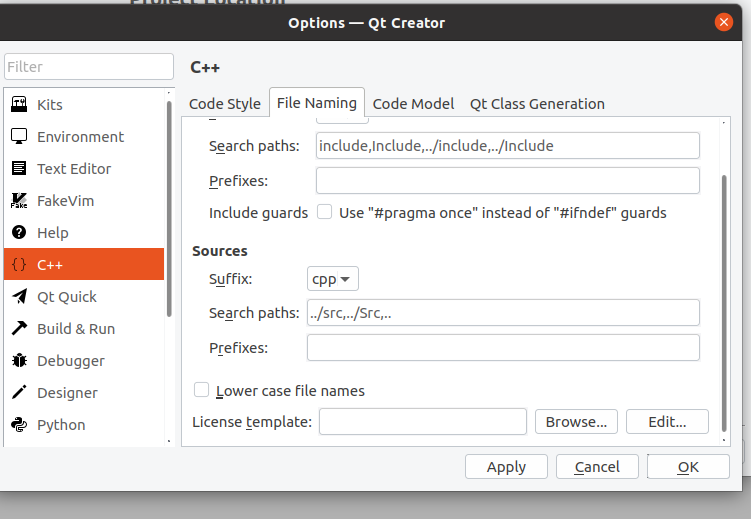Screen dimensions: 751x519
Task: Click the Apply button
Action: (506, 466)
